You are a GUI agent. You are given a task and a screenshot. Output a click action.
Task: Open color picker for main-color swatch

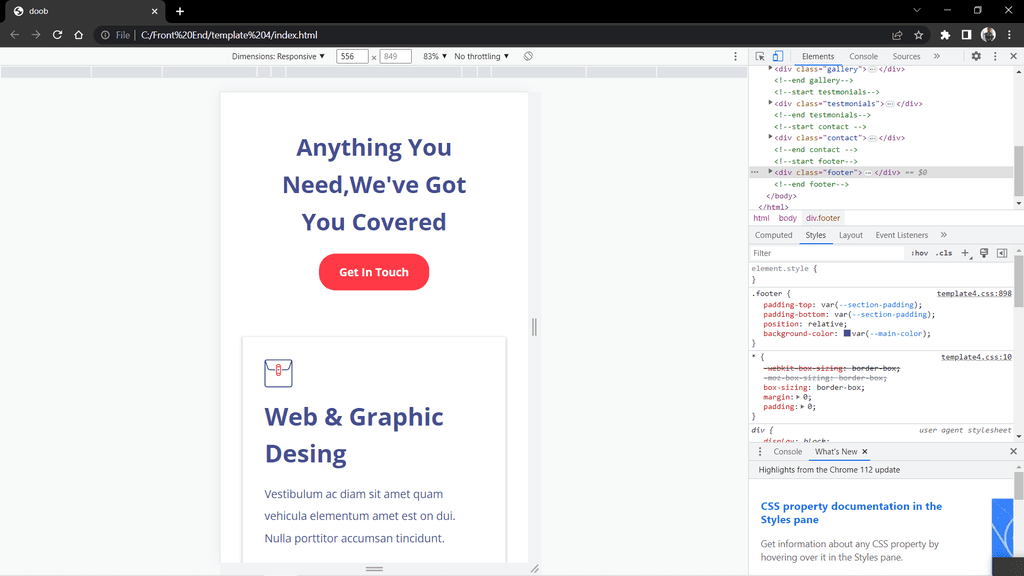coord(847,334)
